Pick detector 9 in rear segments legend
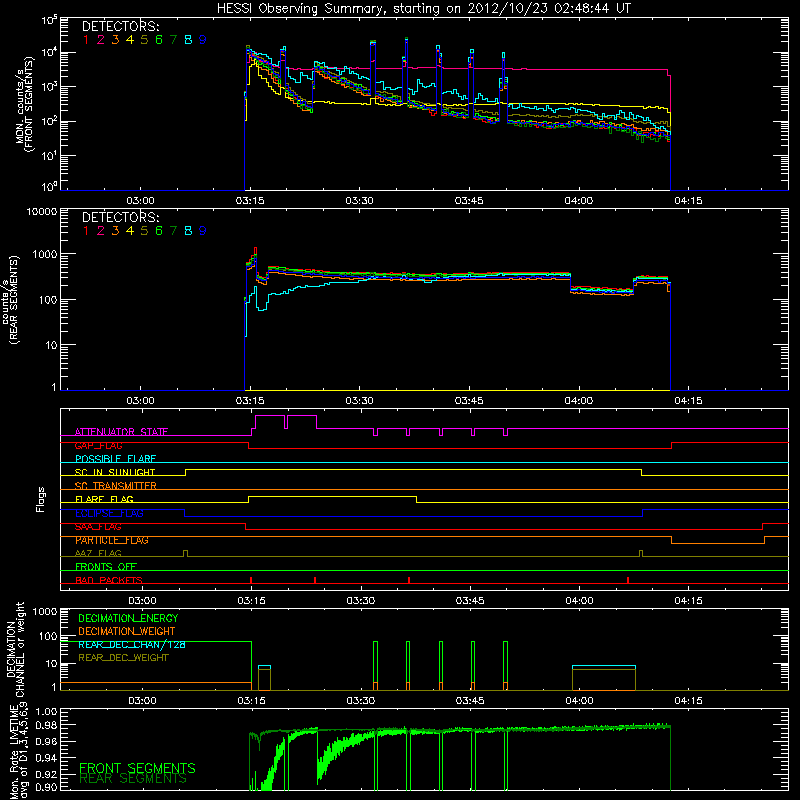This screenshot has height=800, width=800. point(203,231)
